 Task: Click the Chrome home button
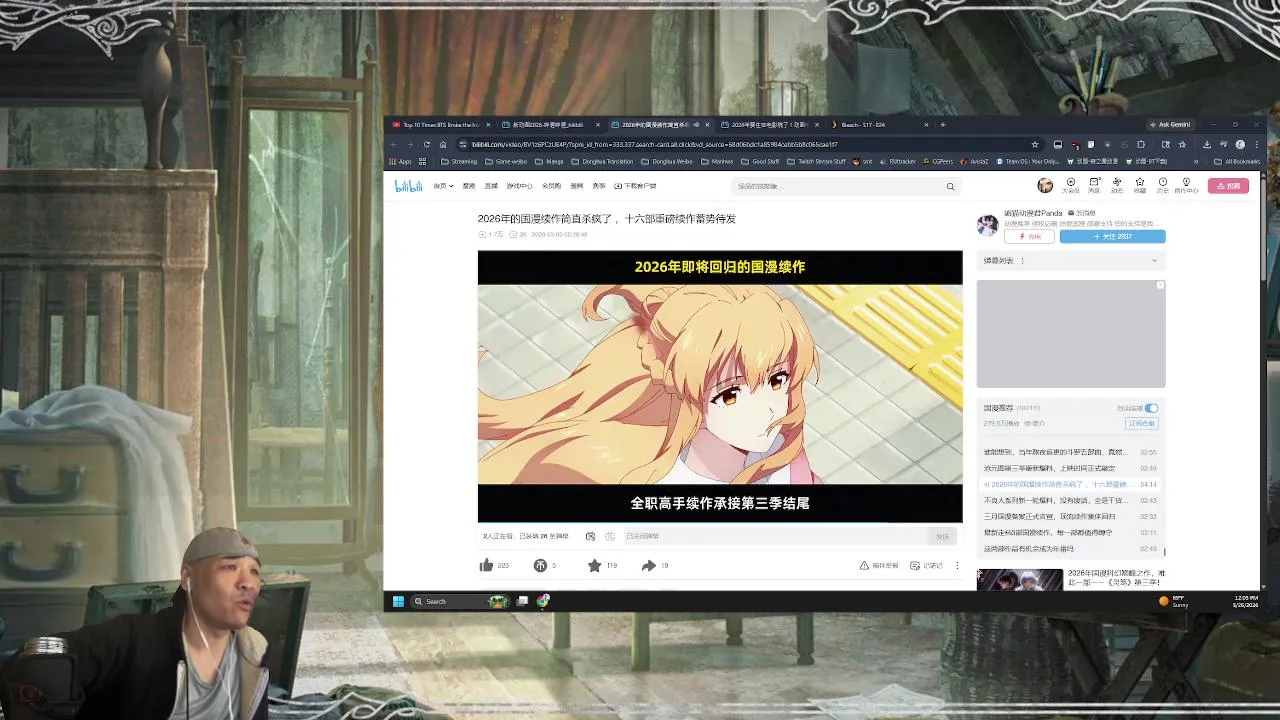443,144
